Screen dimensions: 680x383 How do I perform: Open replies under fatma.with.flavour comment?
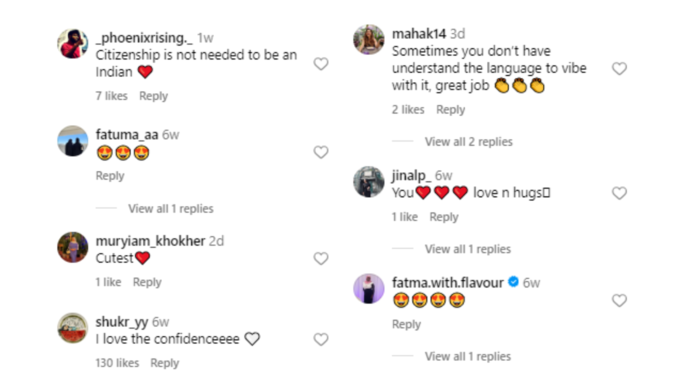click(468, 356)
